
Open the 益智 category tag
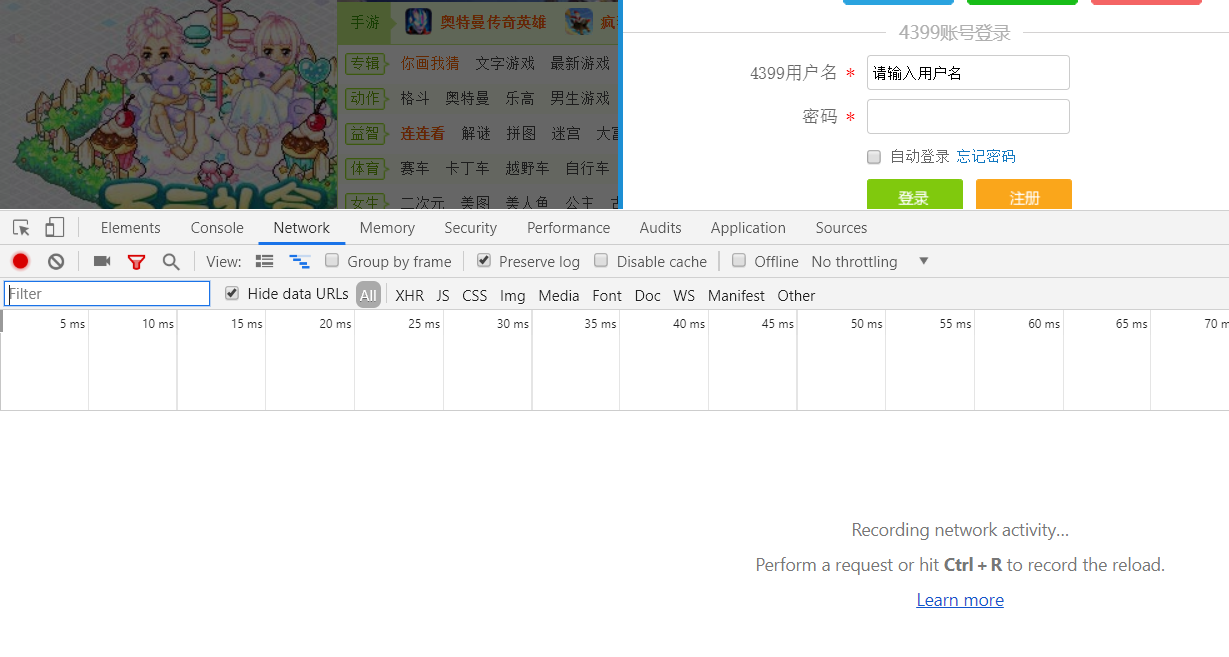click(365, 134)
